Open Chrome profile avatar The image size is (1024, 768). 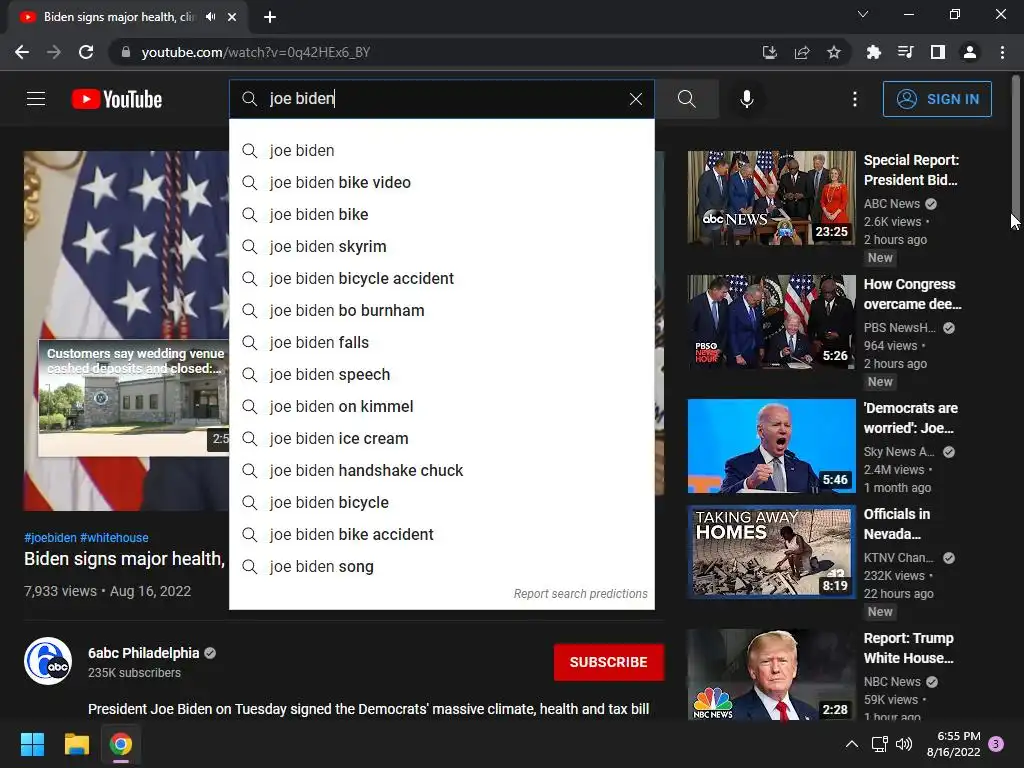point(969,52)
